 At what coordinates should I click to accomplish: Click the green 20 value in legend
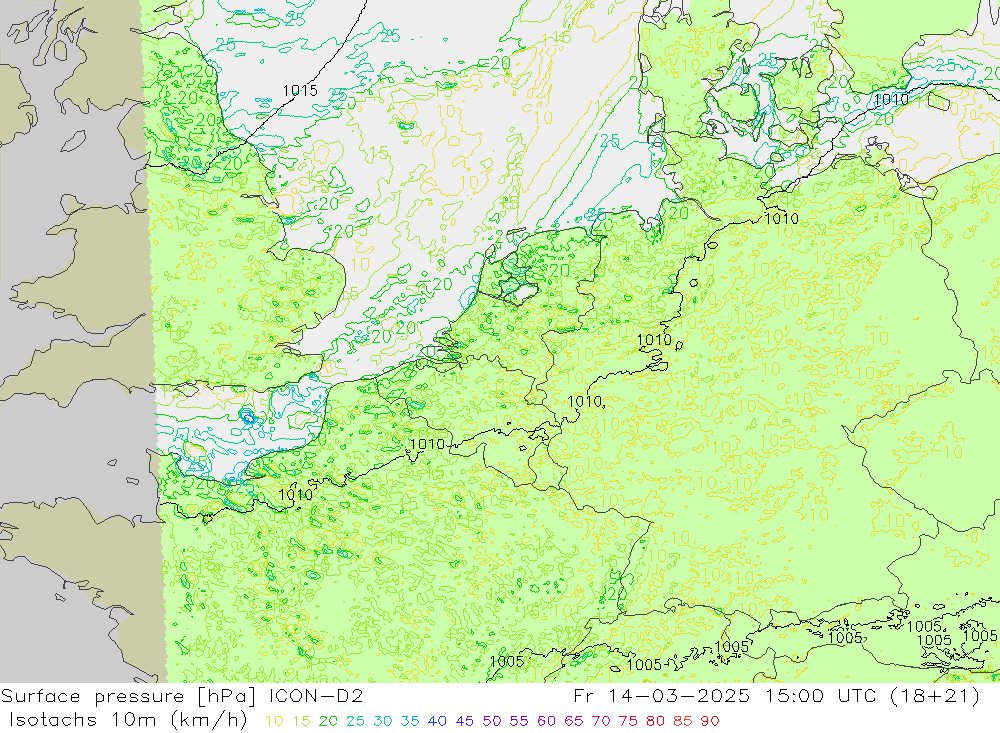coord(328,722)
